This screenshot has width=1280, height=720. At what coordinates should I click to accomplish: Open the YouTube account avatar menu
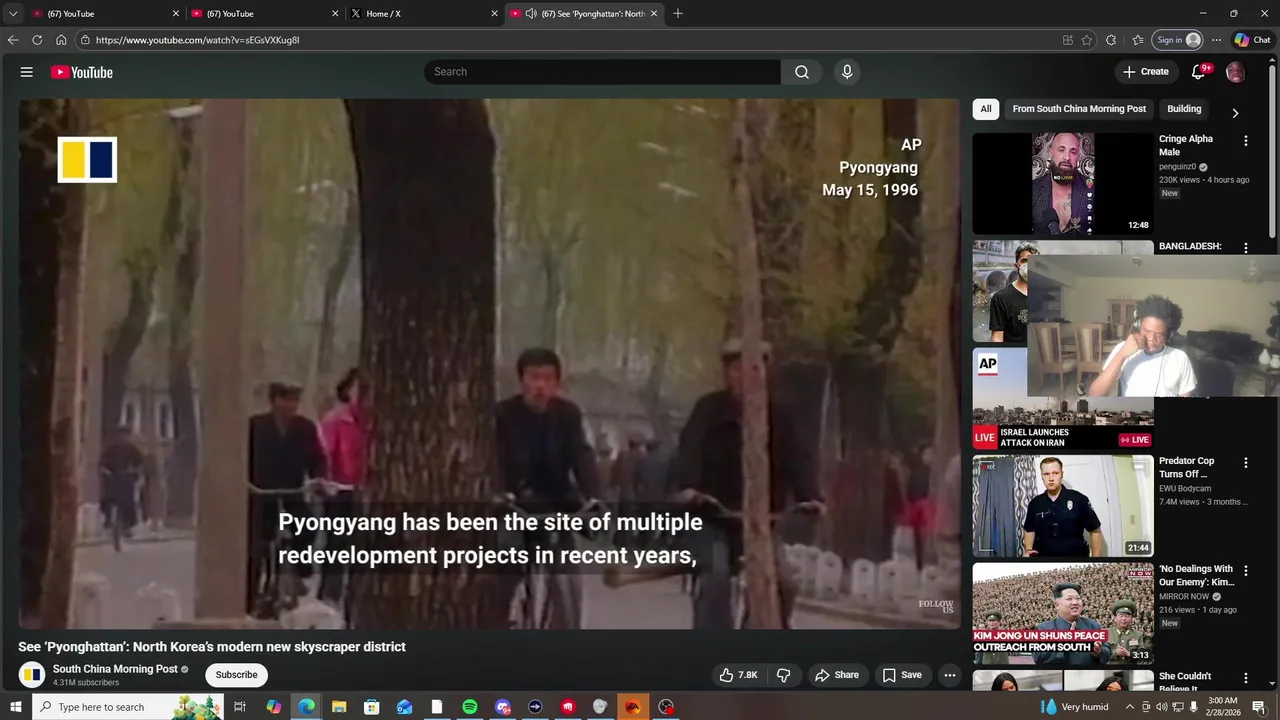tap(1235, 72)
